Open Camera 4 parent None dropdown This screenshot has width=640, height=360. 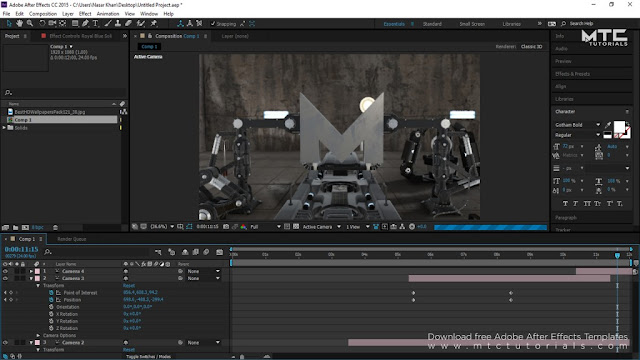point(203,271)
